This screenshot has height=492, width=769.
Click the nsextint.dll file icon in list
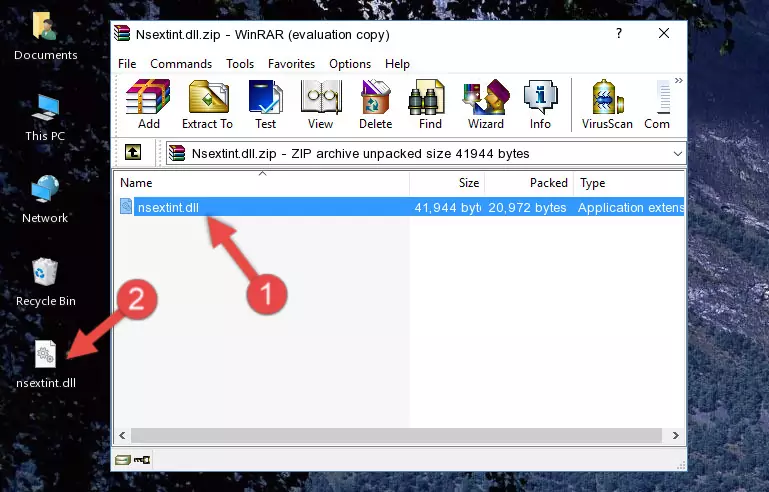(x=126, y=207)
